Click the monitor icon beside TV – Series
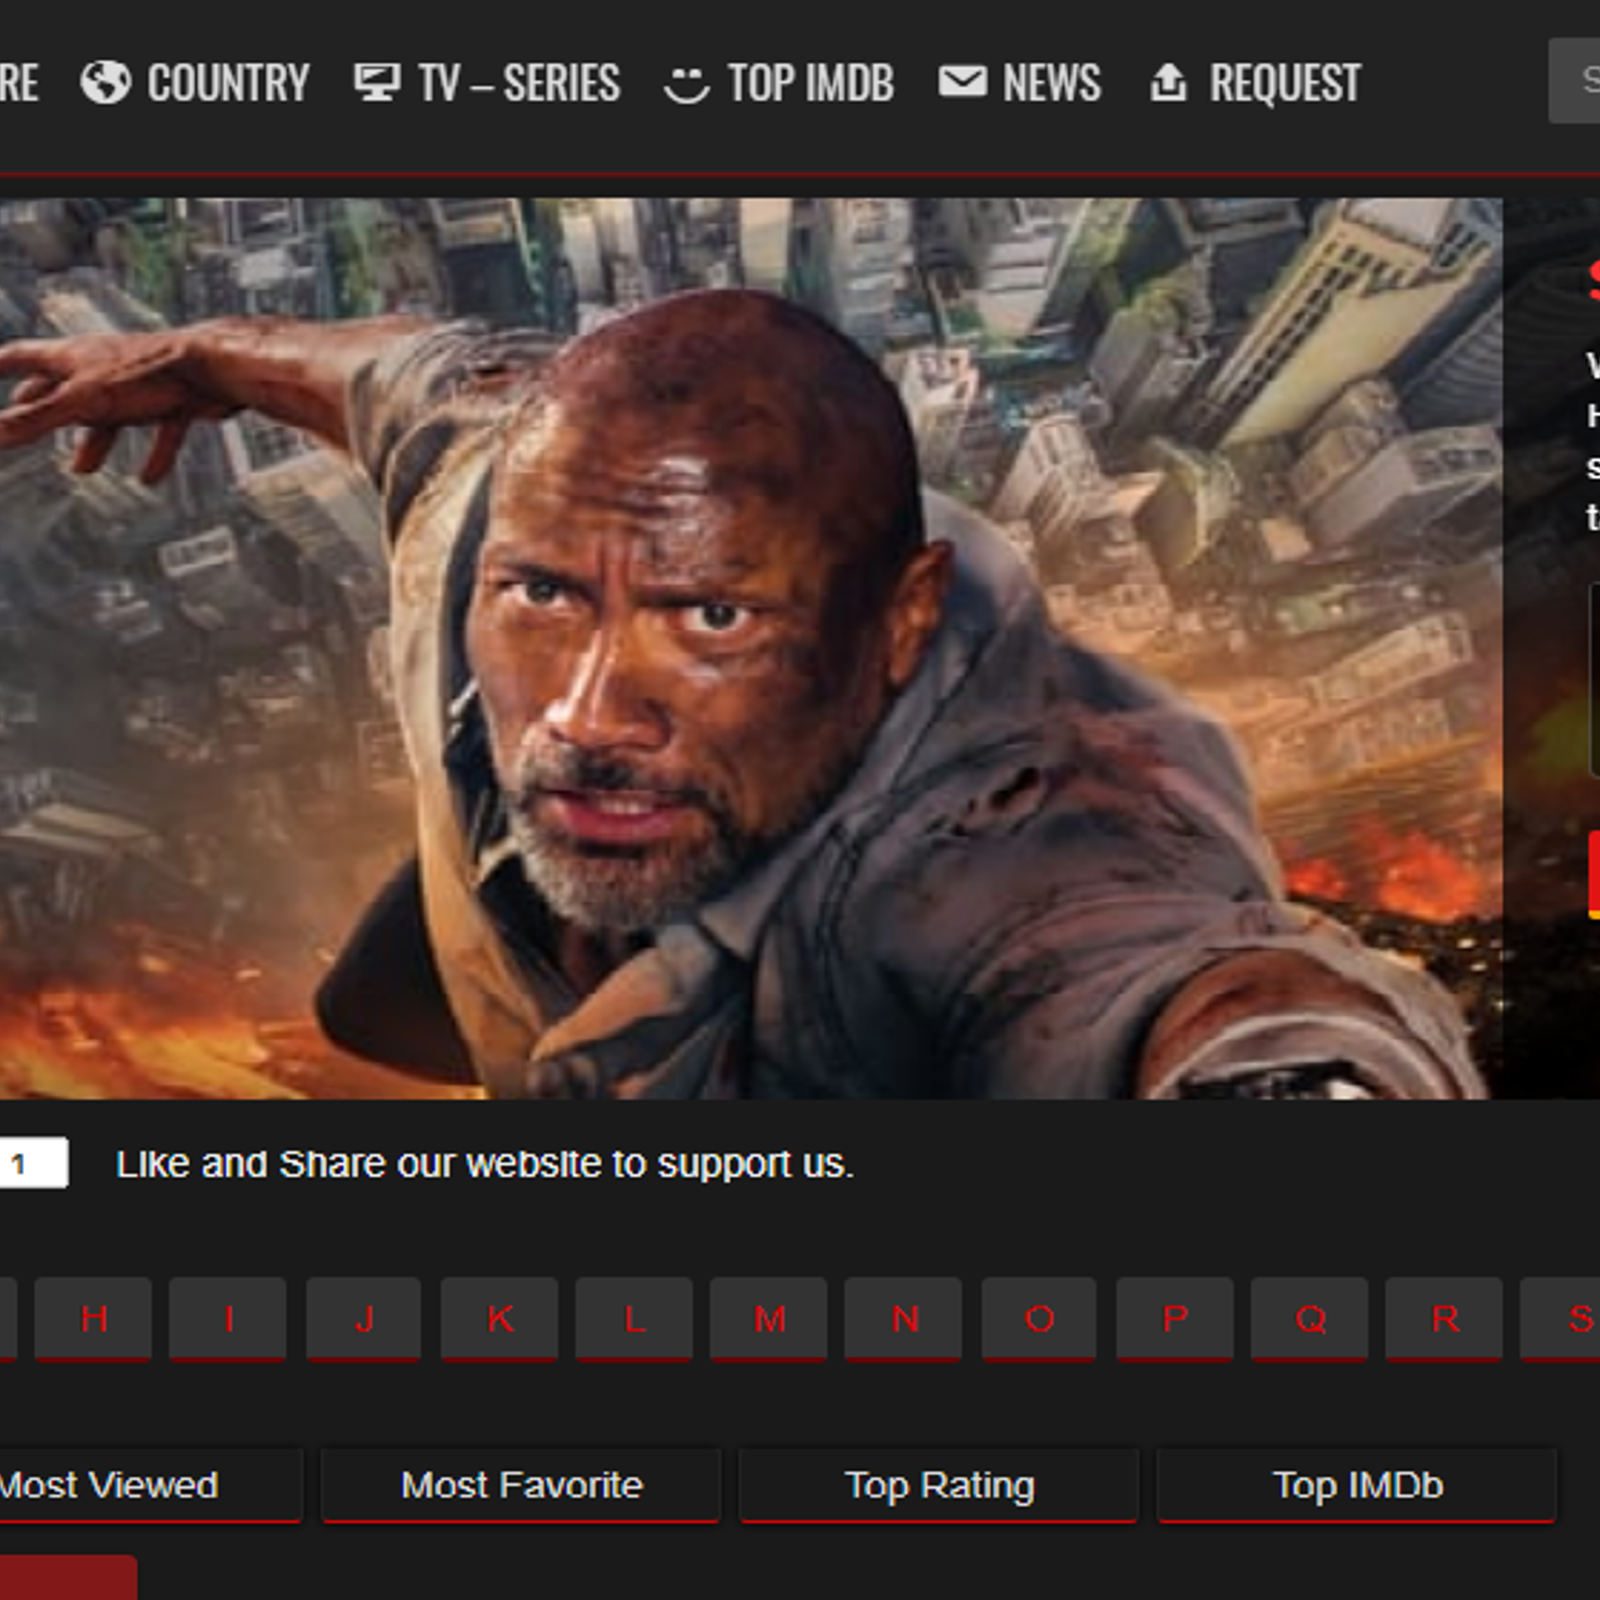Screen dimensions: 1600x1600 click(377, 83)
